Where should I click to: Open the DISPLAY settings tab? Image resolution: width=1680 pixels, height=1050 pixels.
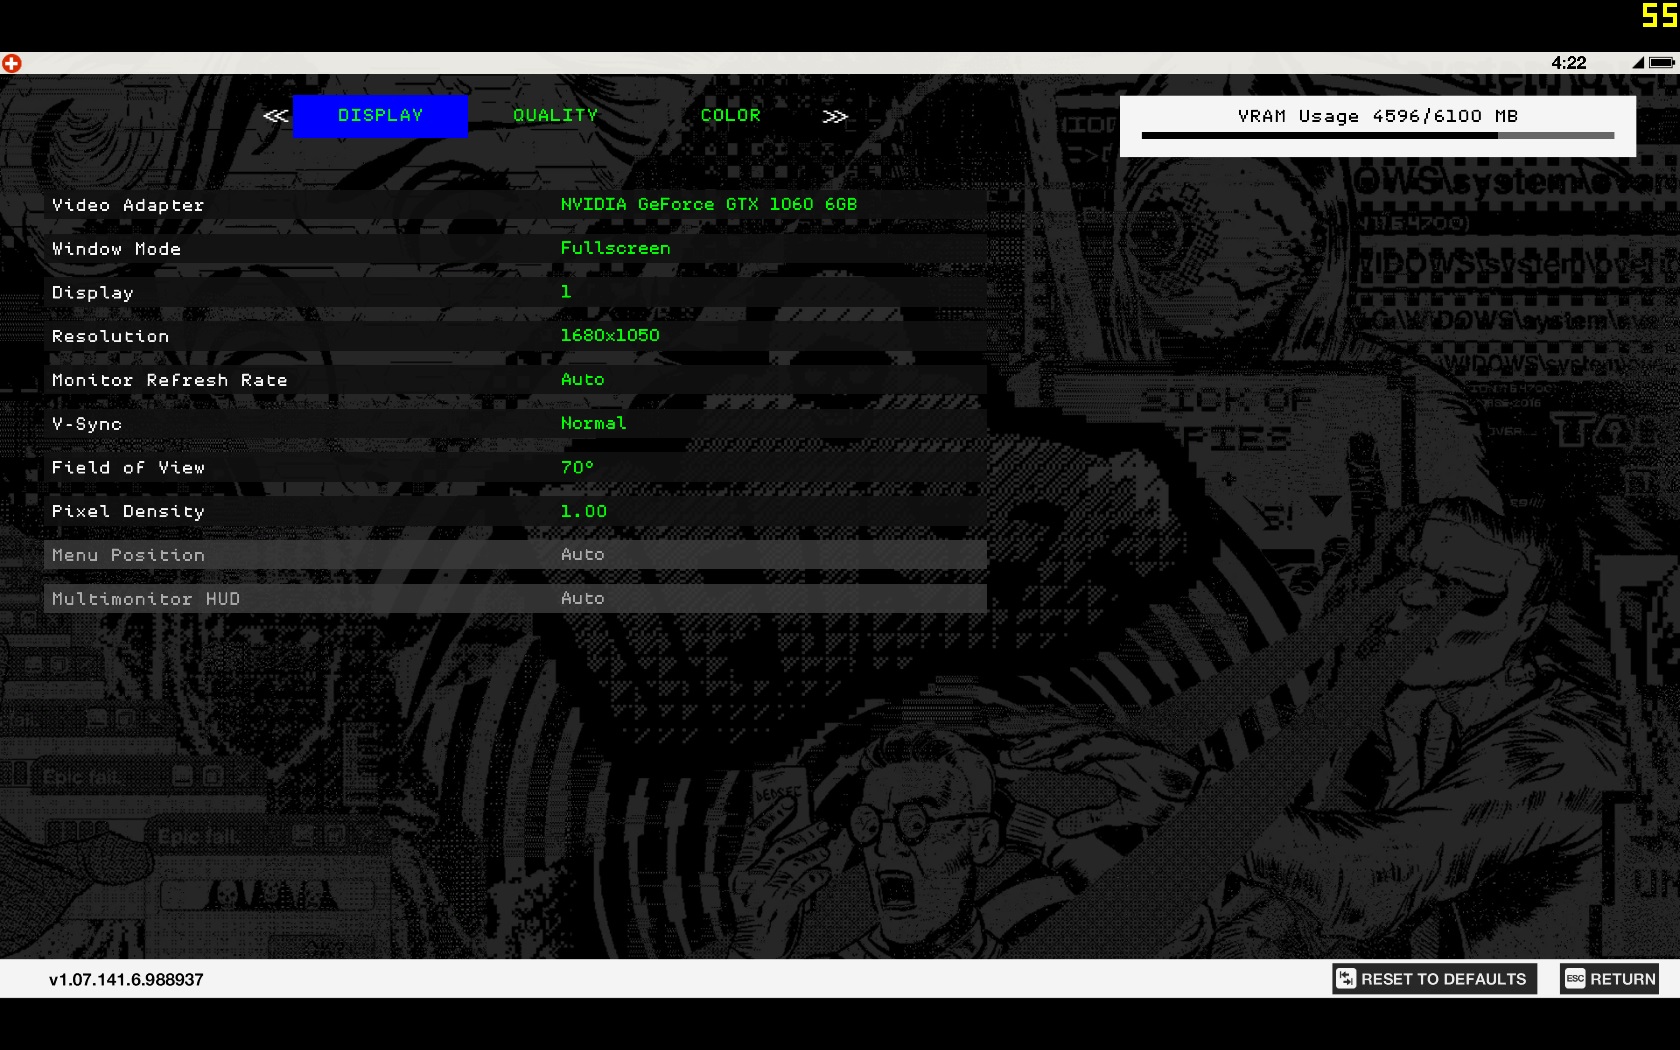pos(380,116)
